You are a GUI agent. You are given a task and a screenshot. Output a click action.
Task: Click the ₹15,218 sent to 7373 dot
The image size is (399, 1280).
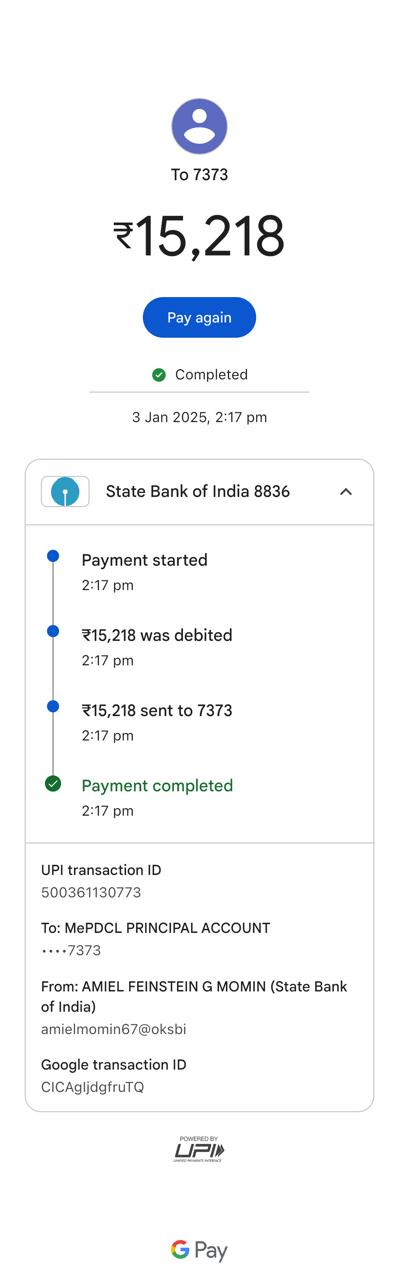53,706
